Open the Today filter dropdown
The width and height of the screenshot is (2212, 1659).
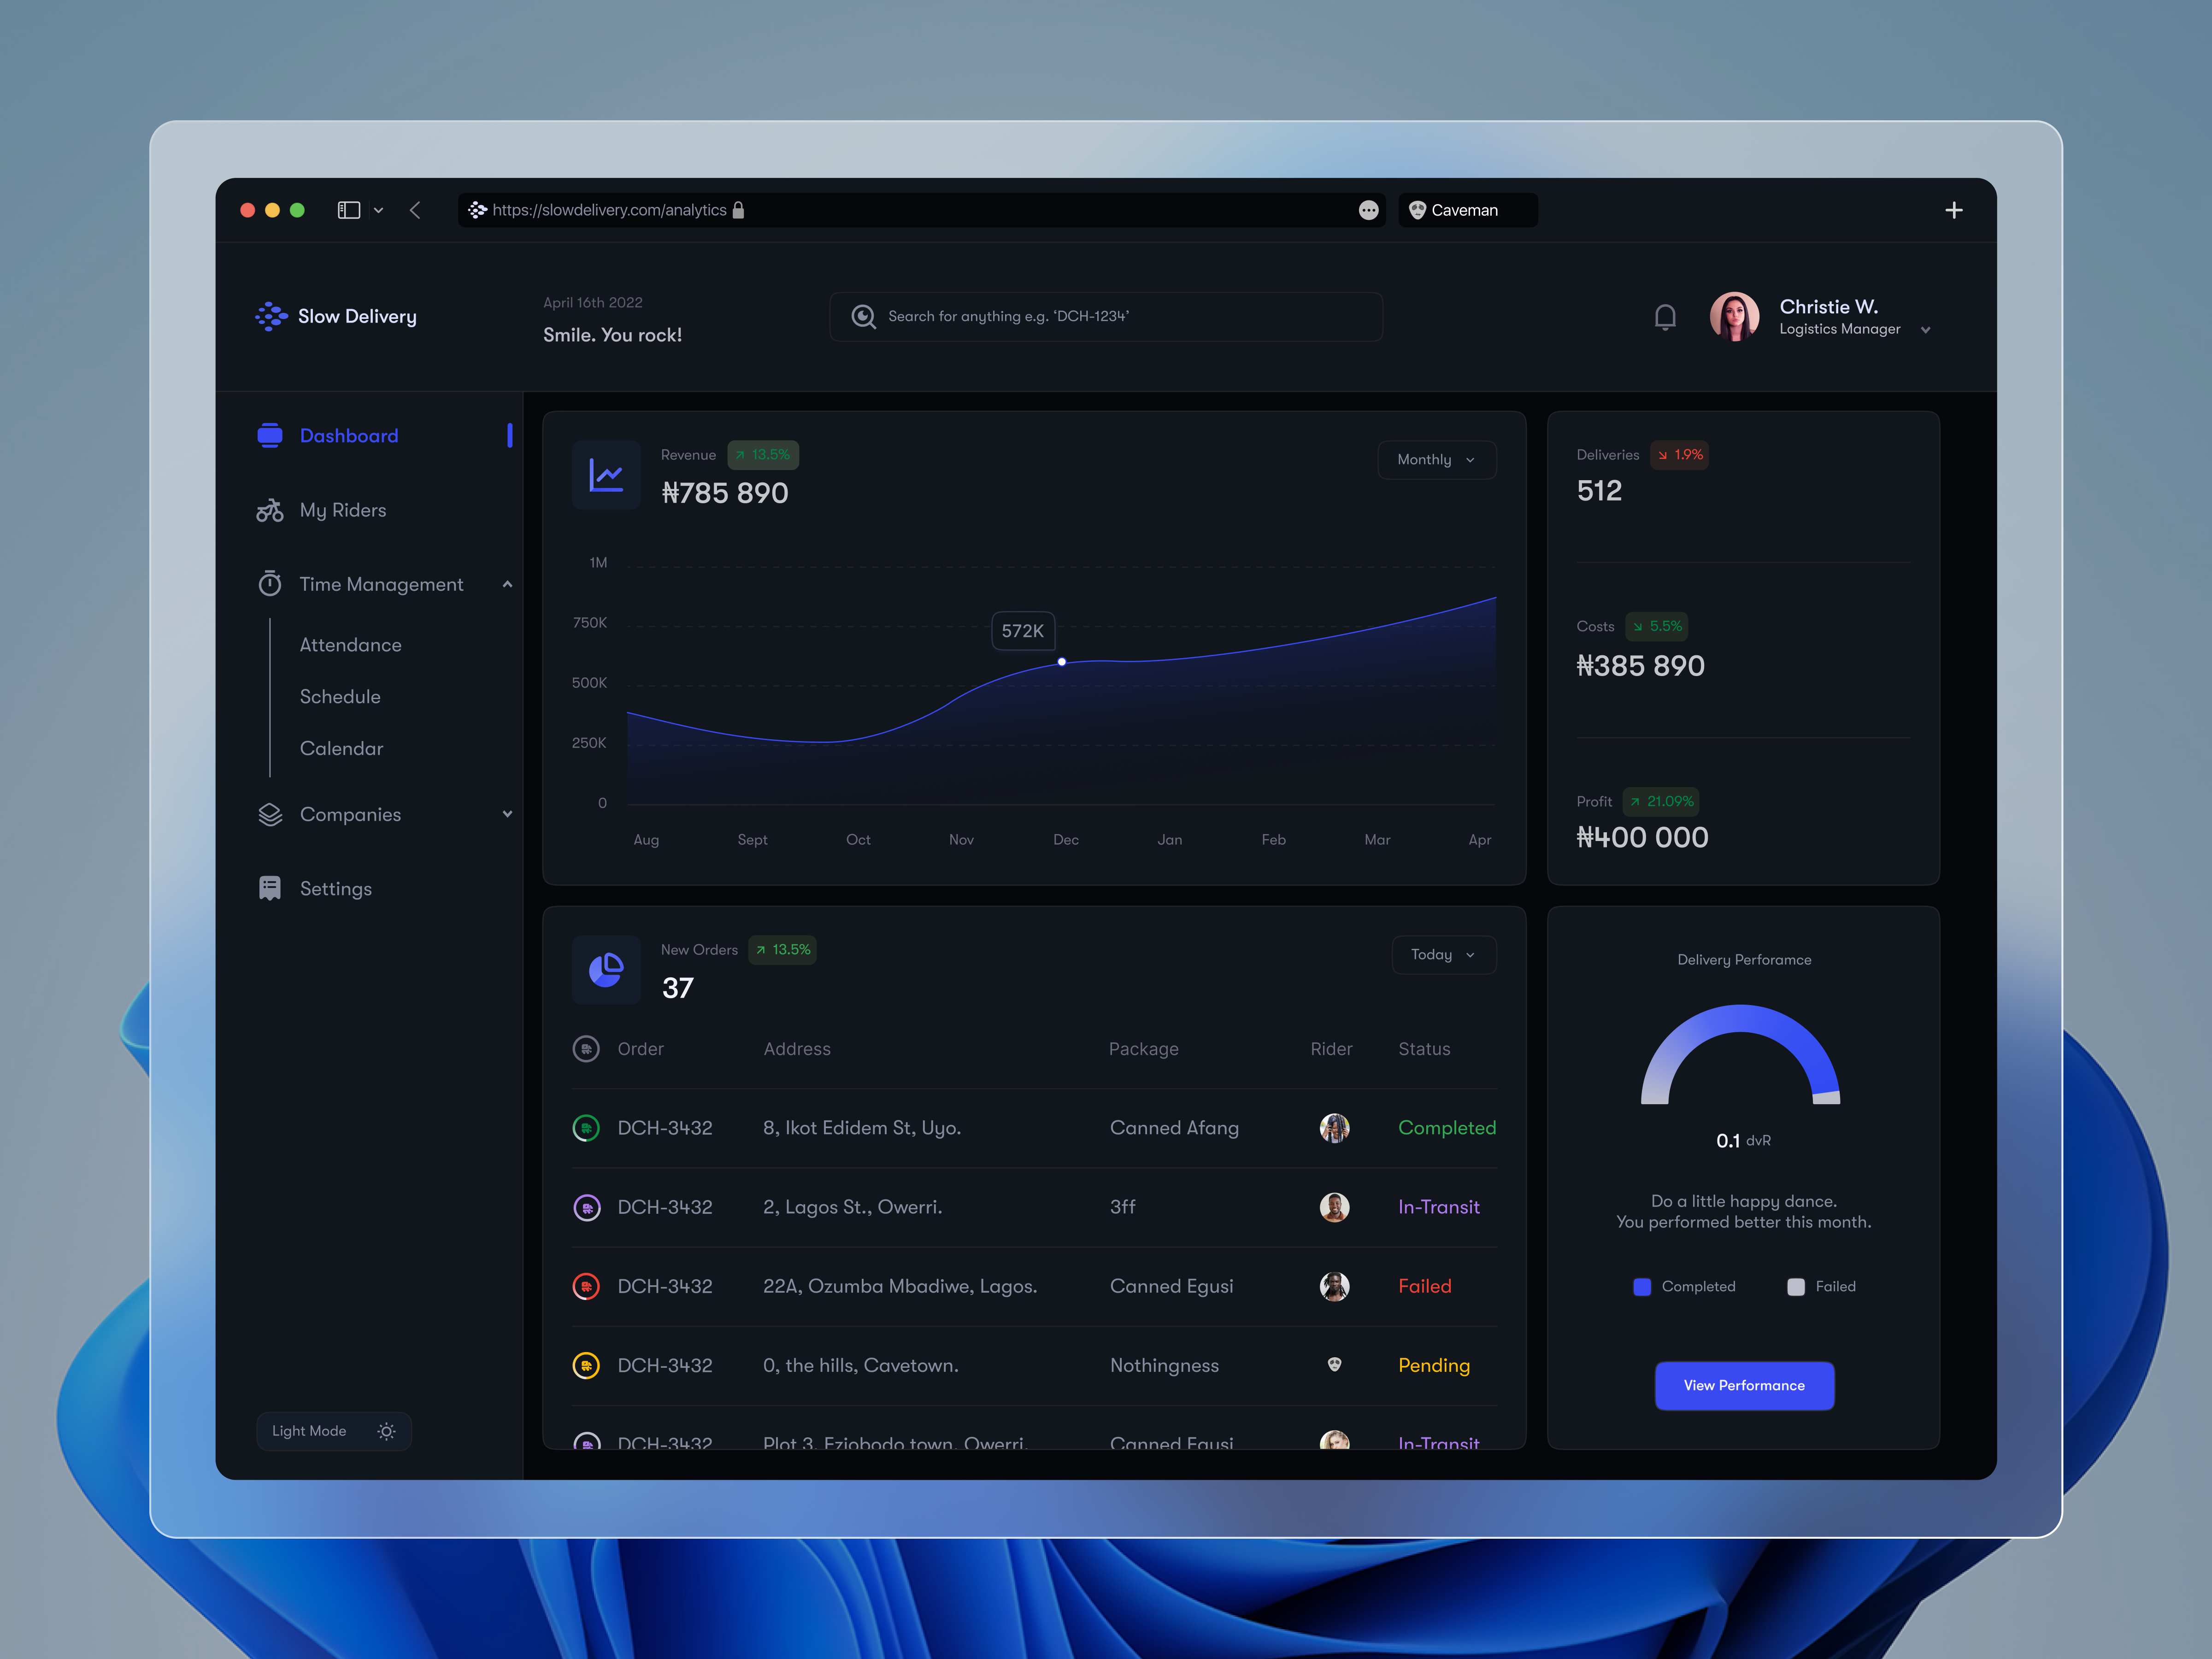coord(1443,955)
